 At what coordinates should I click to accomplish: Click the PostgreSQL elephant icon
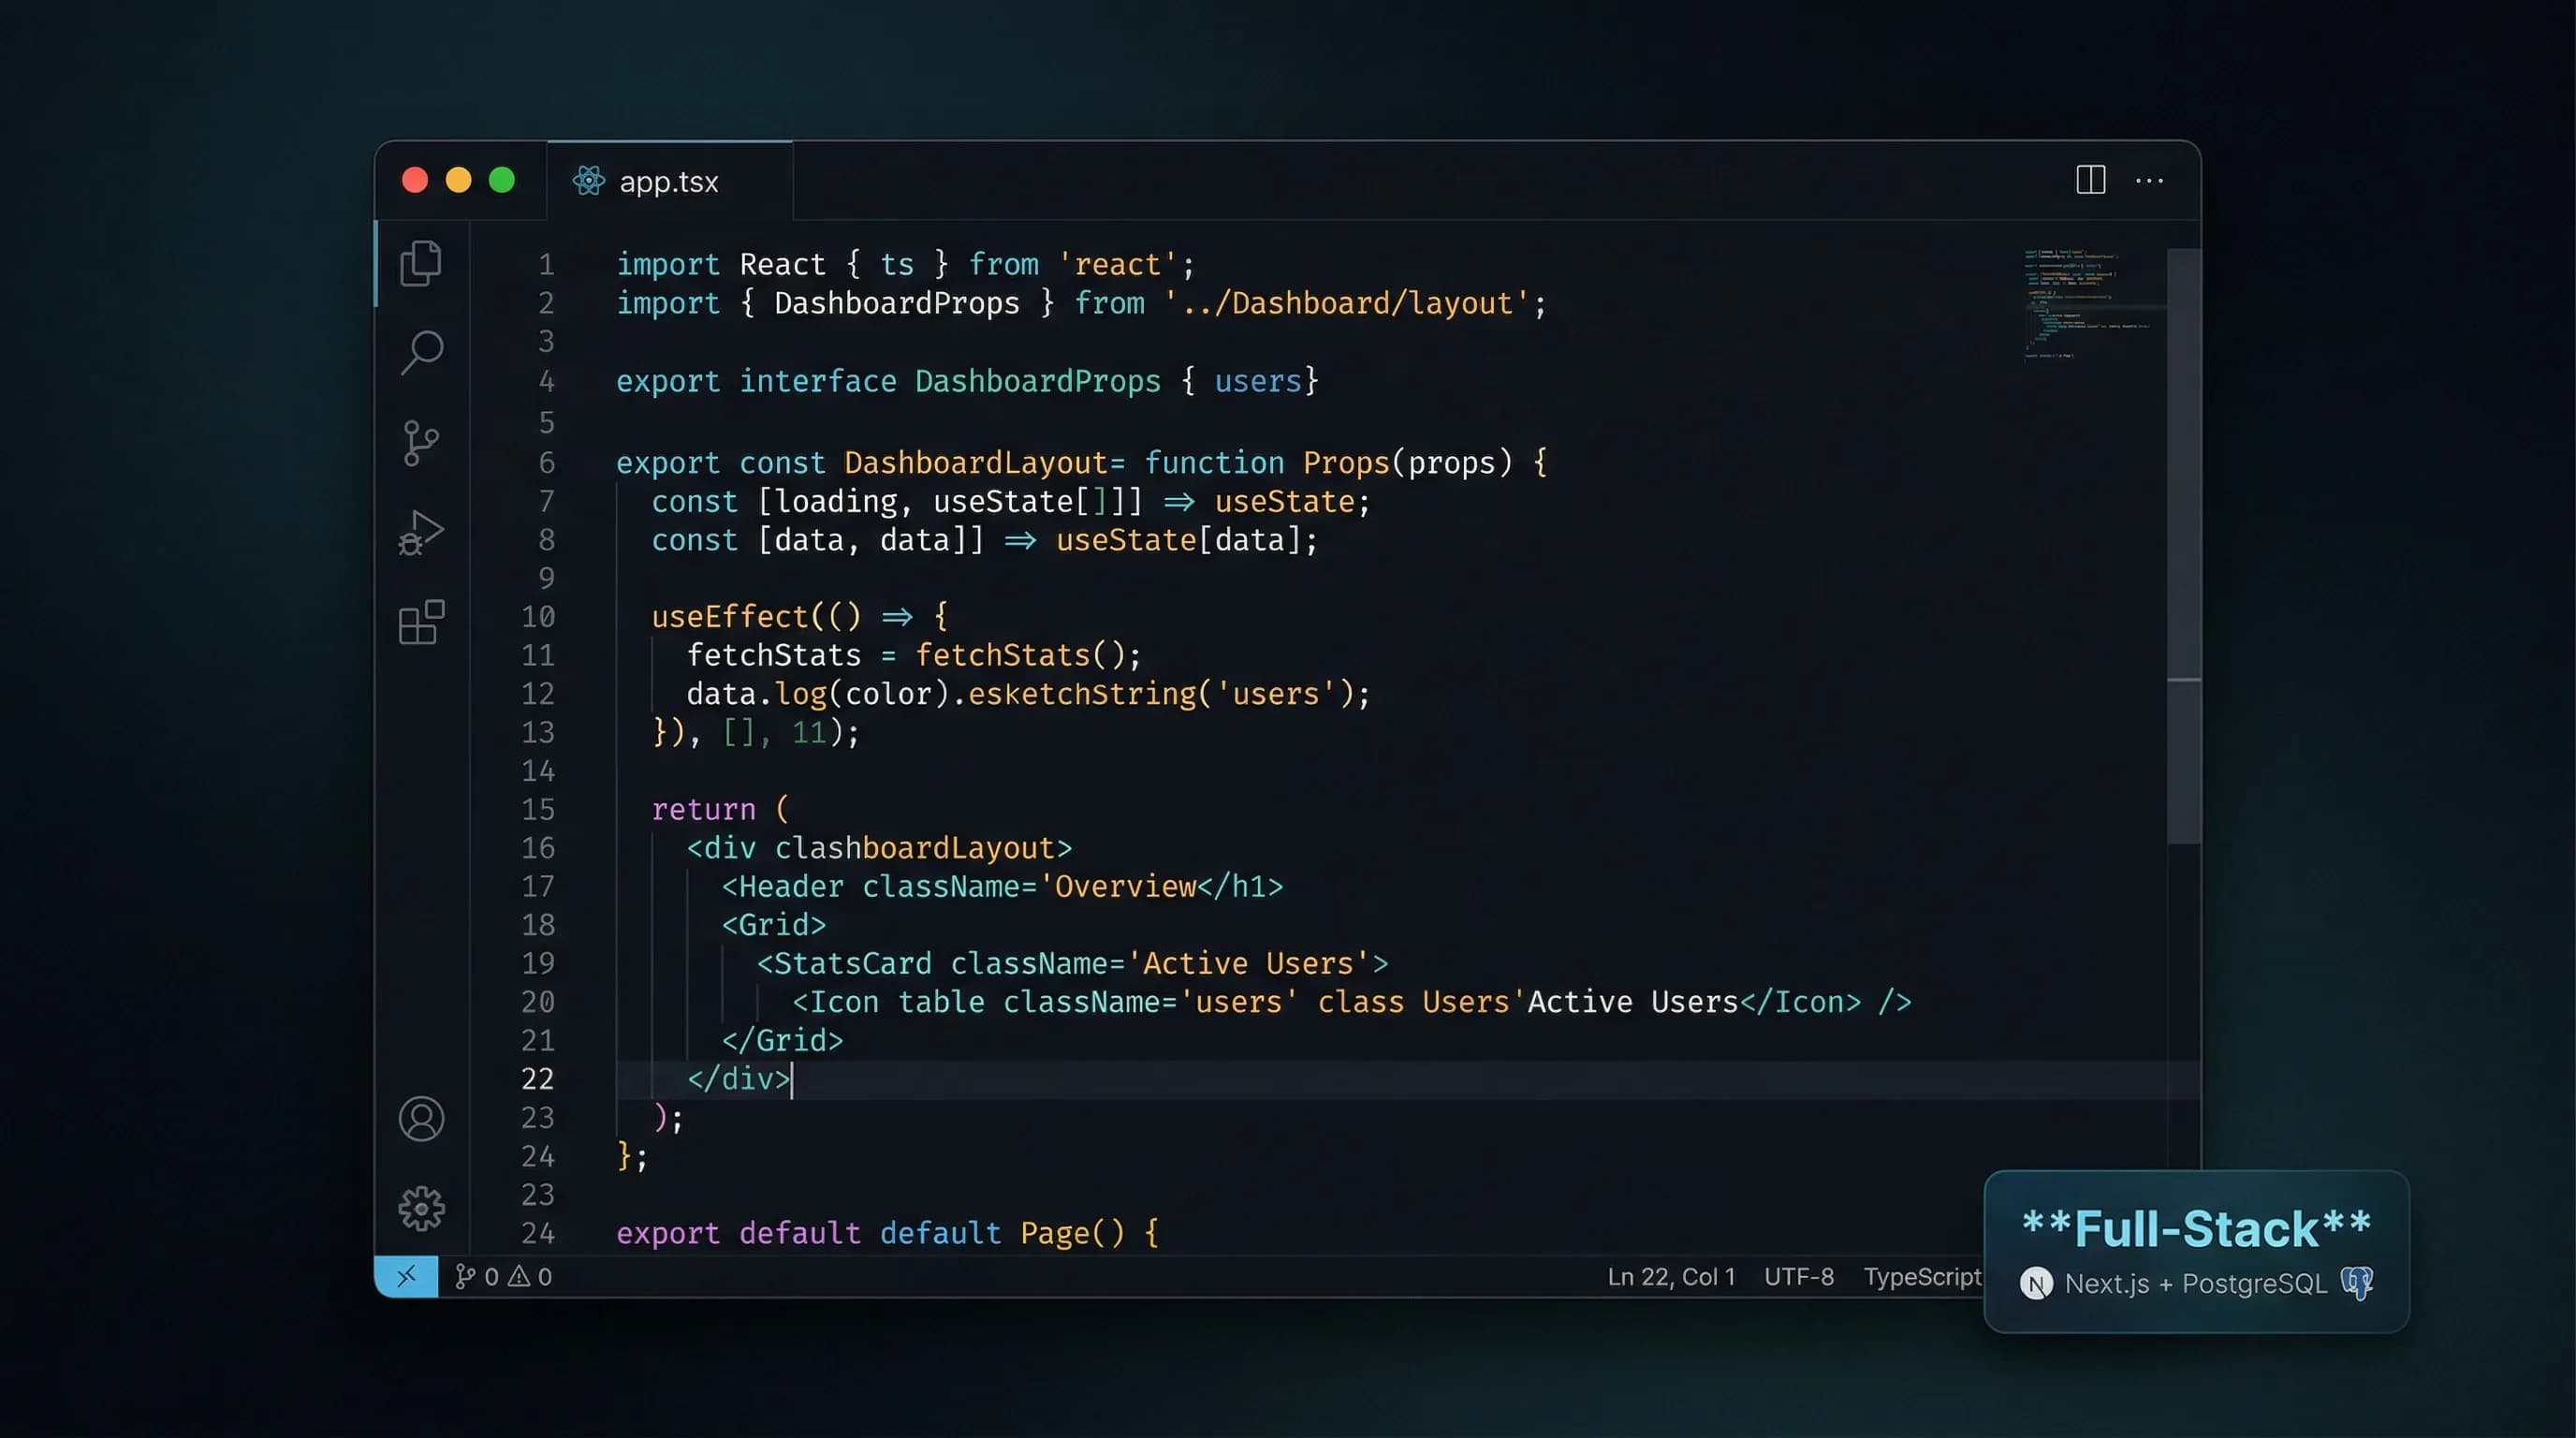(2357, 1282)
